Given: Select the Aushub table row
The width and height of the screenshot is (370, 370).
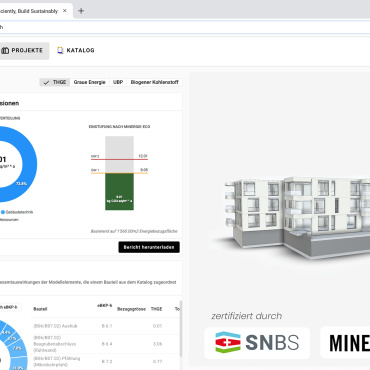Looking at the screenshot, I should (105, 326).
